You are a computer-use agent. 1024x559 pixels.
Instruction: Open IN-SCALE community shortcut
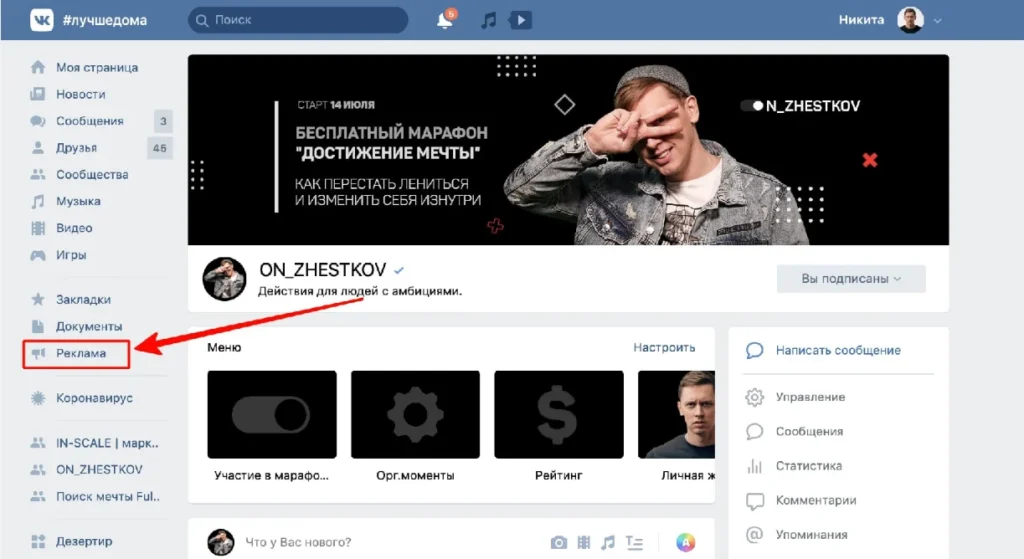tap(107, 443)
